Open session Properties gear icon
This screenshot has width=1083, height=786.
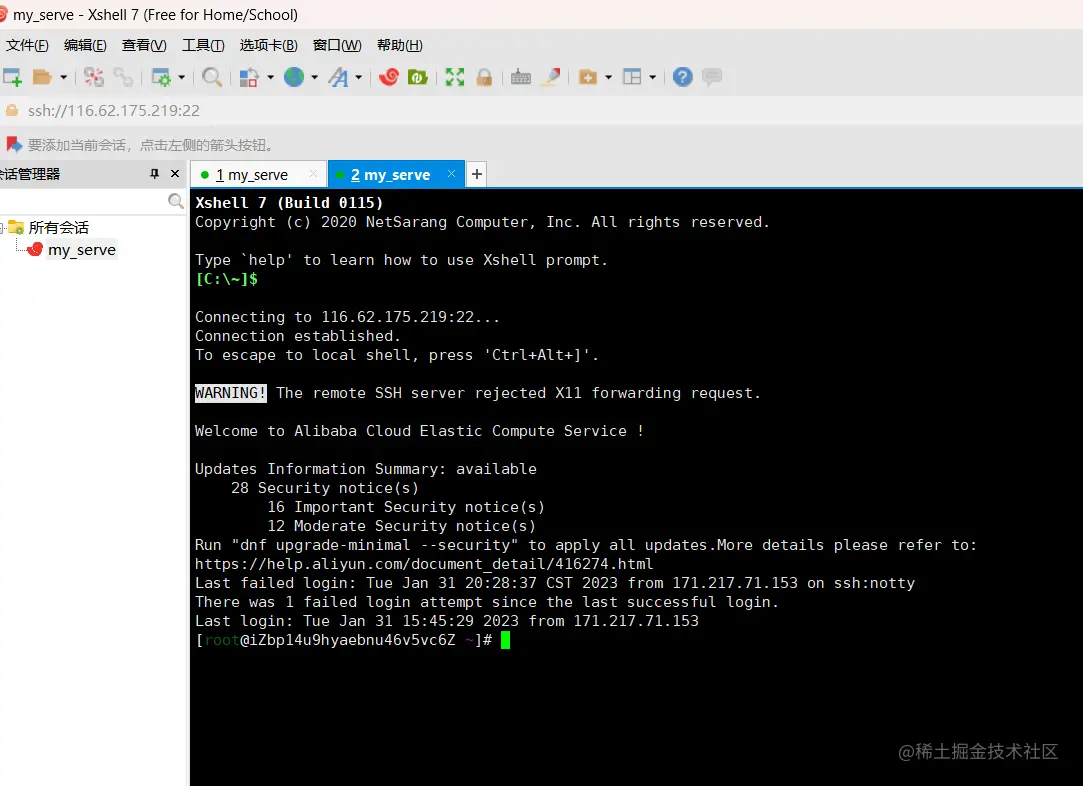coord(161,77)
